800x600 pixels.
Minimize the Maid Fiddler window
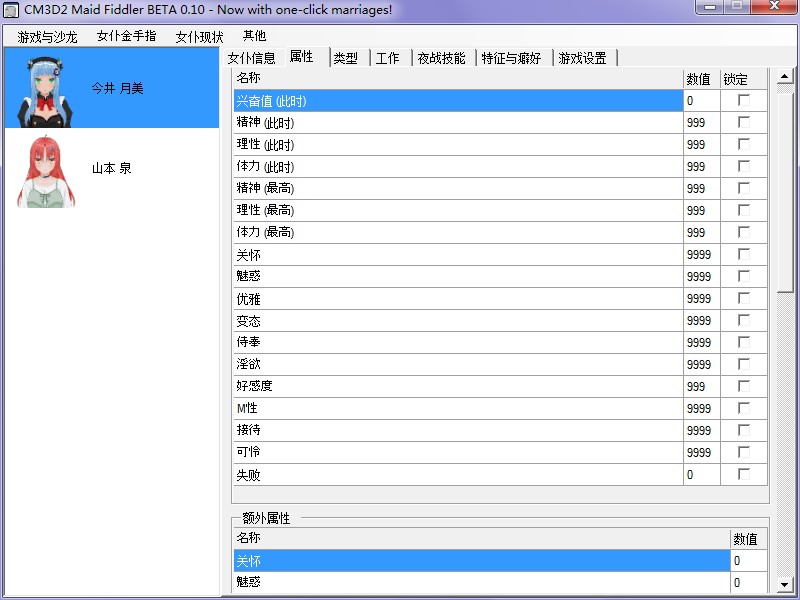[710, 7]
